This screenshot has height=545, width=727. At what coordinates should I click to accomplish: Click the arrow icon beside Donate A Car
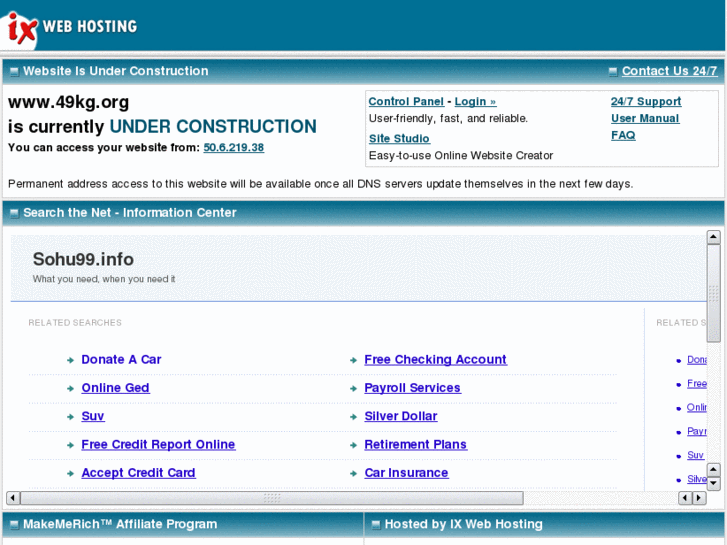(70, 360)
